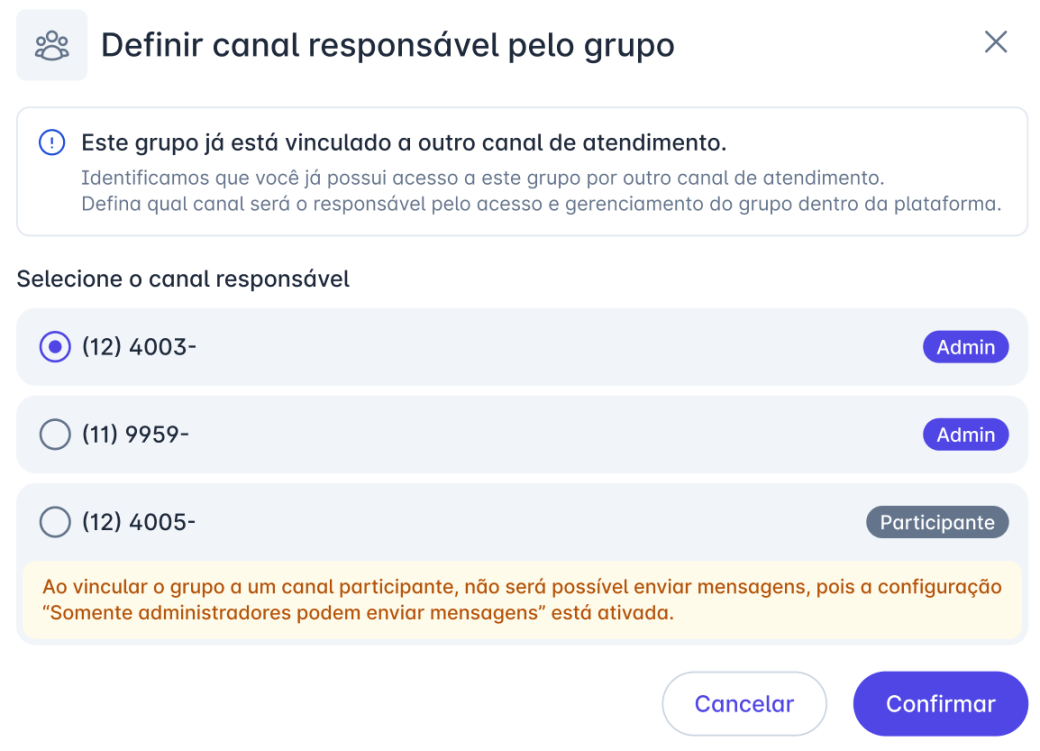
Task: Select the channel (11) 9959- as responsible
Action: pos(54,434)
